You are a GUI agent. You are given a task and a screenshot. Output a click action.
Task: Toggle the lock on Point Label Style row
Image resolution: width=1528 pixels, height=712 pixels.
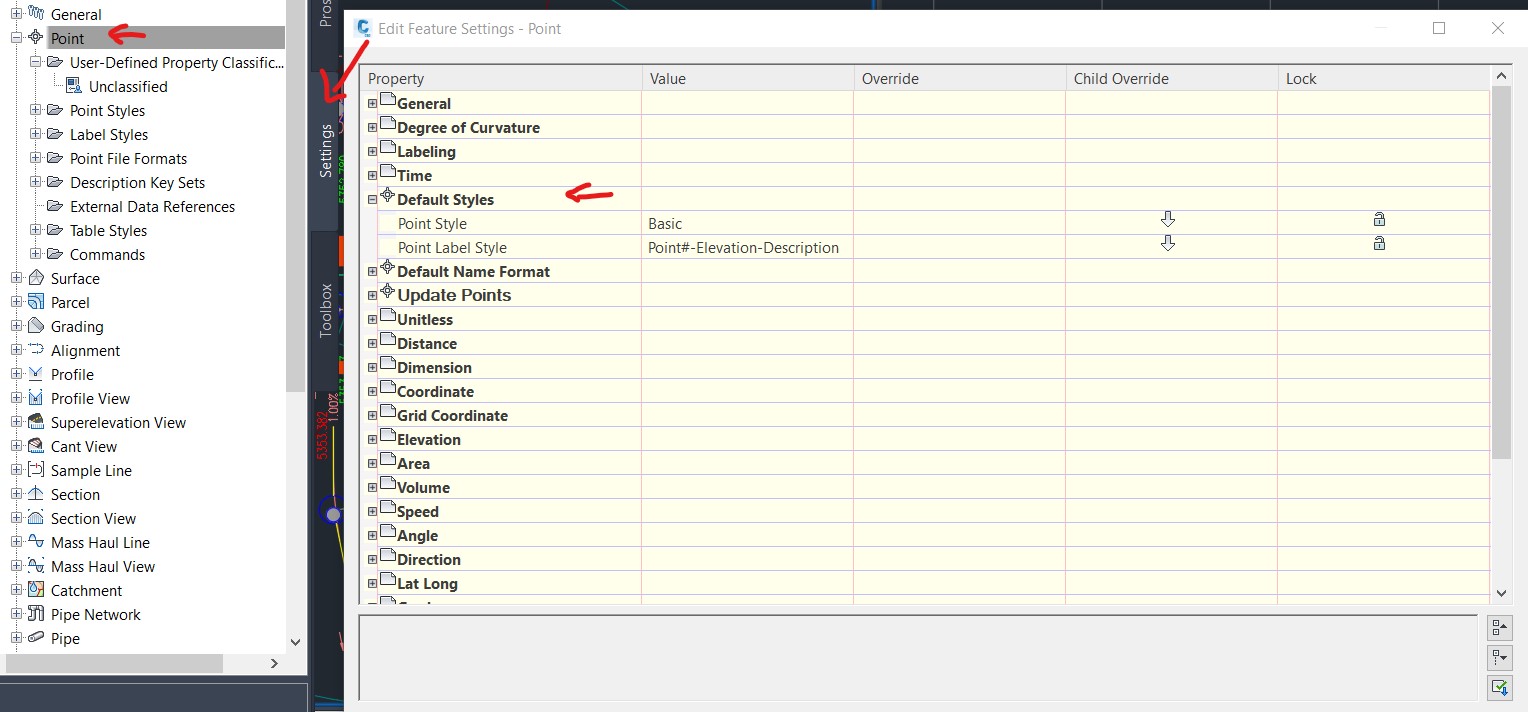(x=1380, y=243)
